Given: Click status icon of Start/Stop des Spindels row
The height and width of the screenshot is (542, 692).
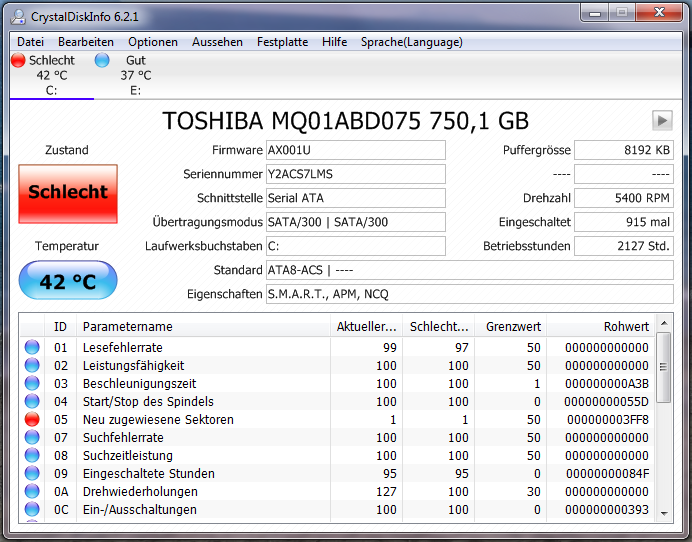Looking at the screenshot, I should (32, 401).
